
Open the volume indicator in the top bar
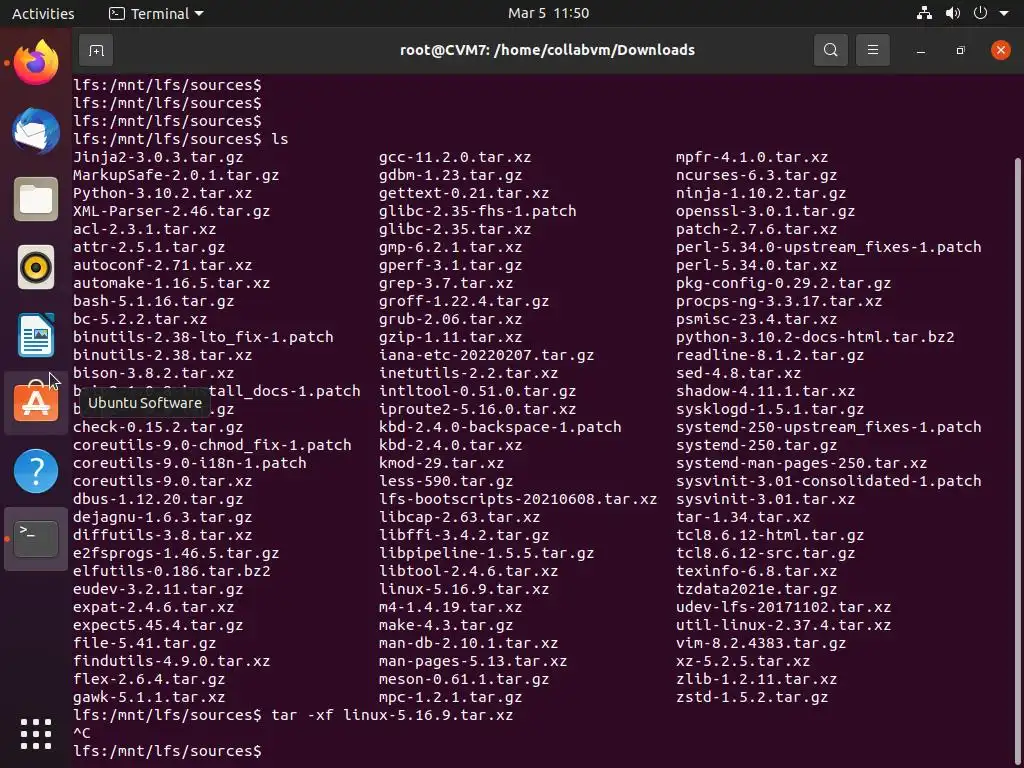click(953, 13)
